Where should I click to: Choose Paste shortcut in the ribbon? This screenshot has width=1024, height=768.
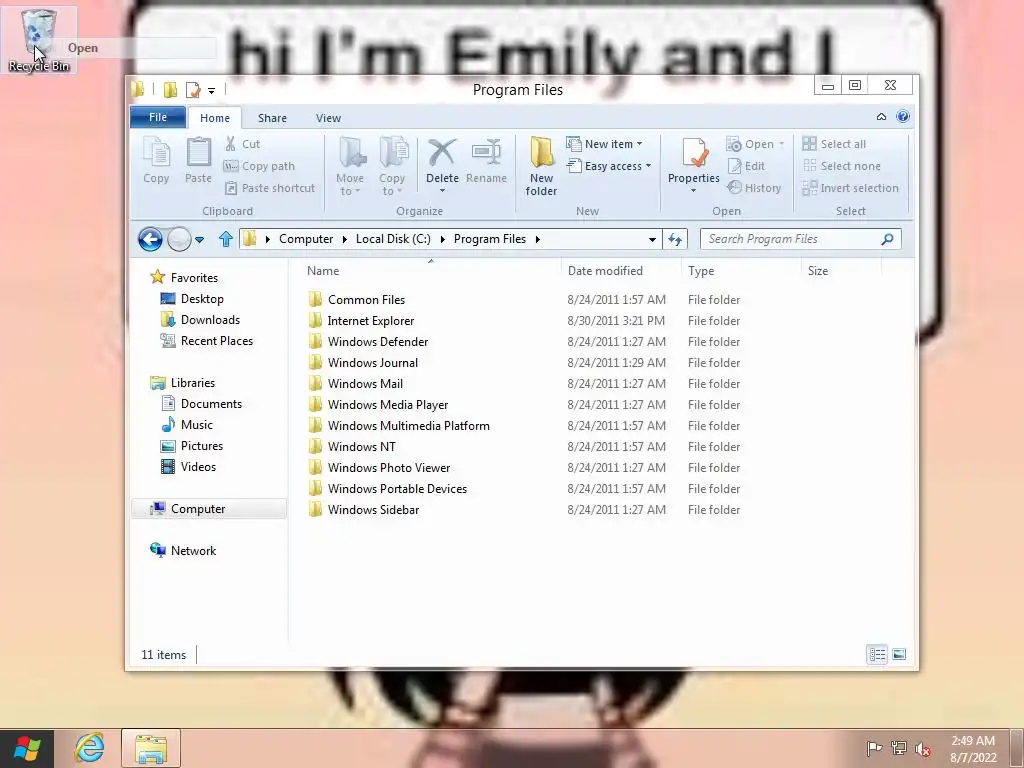(x=269, y=188)
